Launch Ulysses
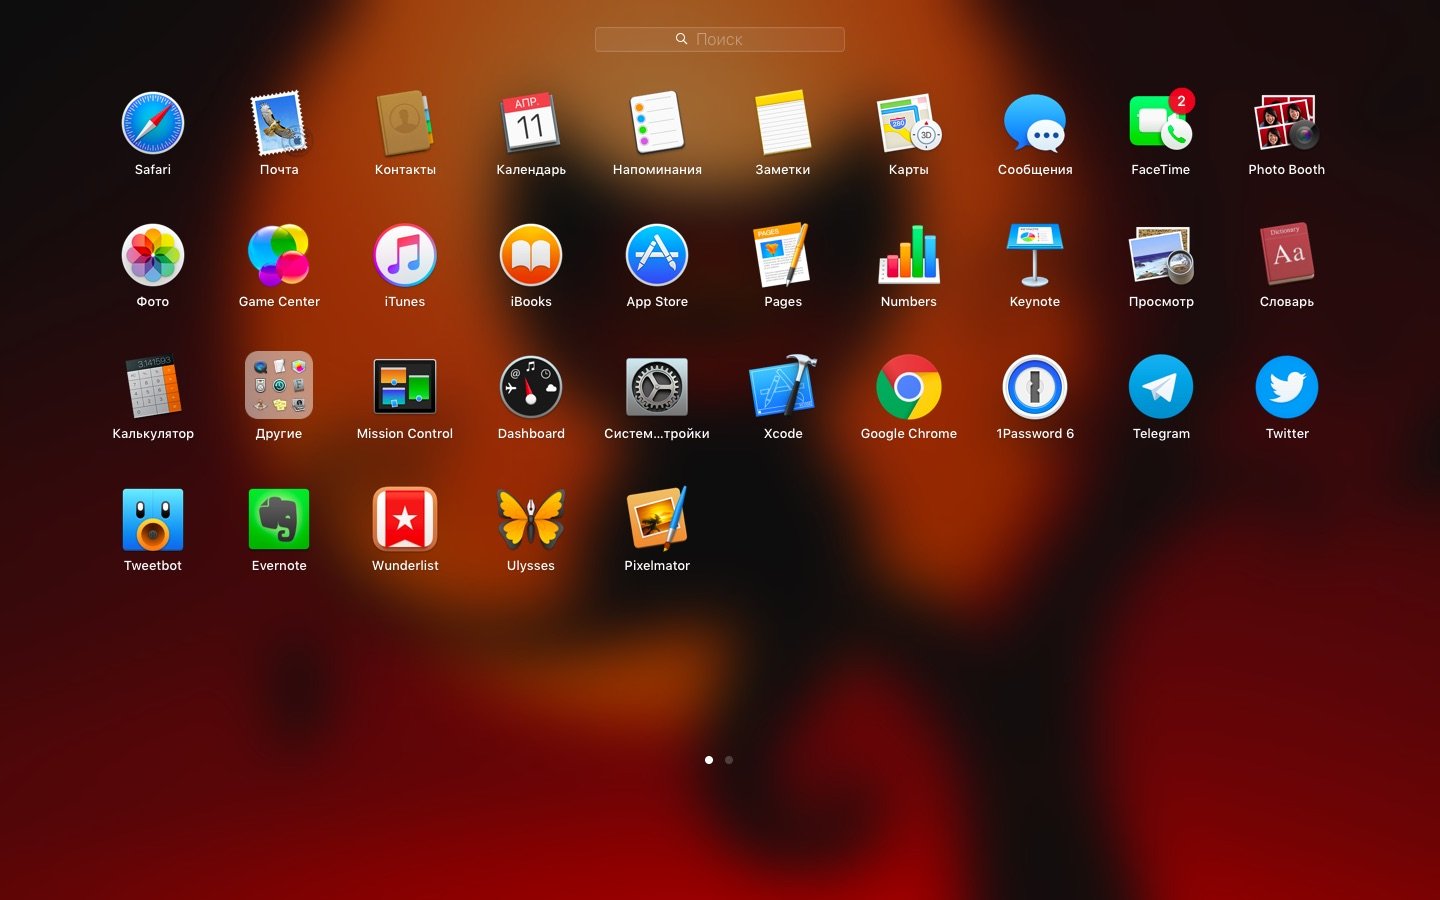The image size is (1440, 900). pyautogui.click(x=531, y=520)
